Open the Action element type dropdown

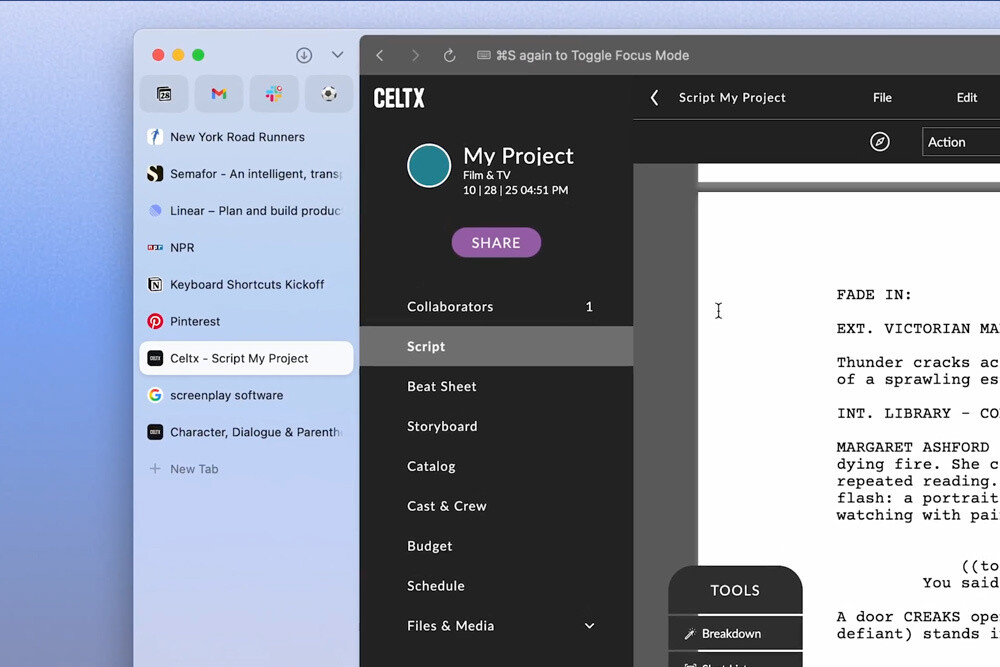[x=960, y=142]
